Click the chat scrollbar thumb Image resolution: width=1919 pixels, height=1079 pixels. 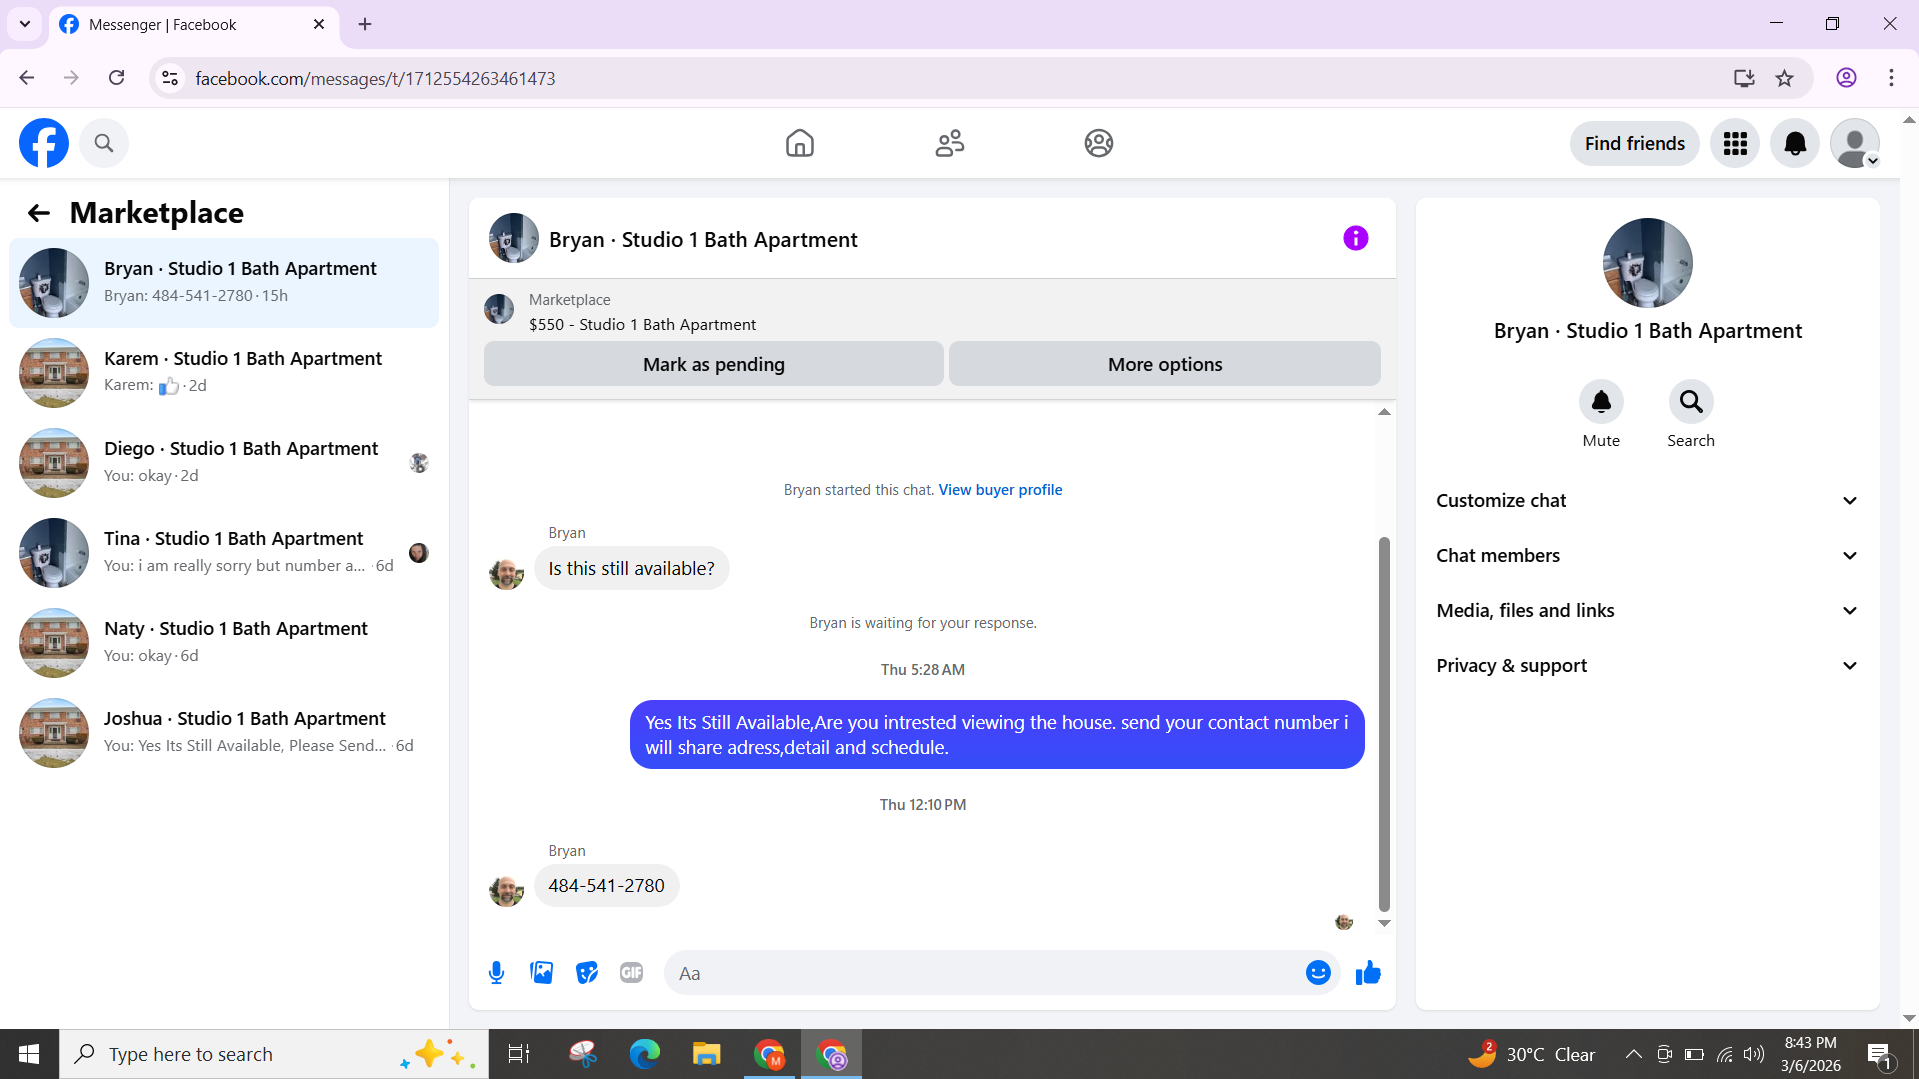1384,725
